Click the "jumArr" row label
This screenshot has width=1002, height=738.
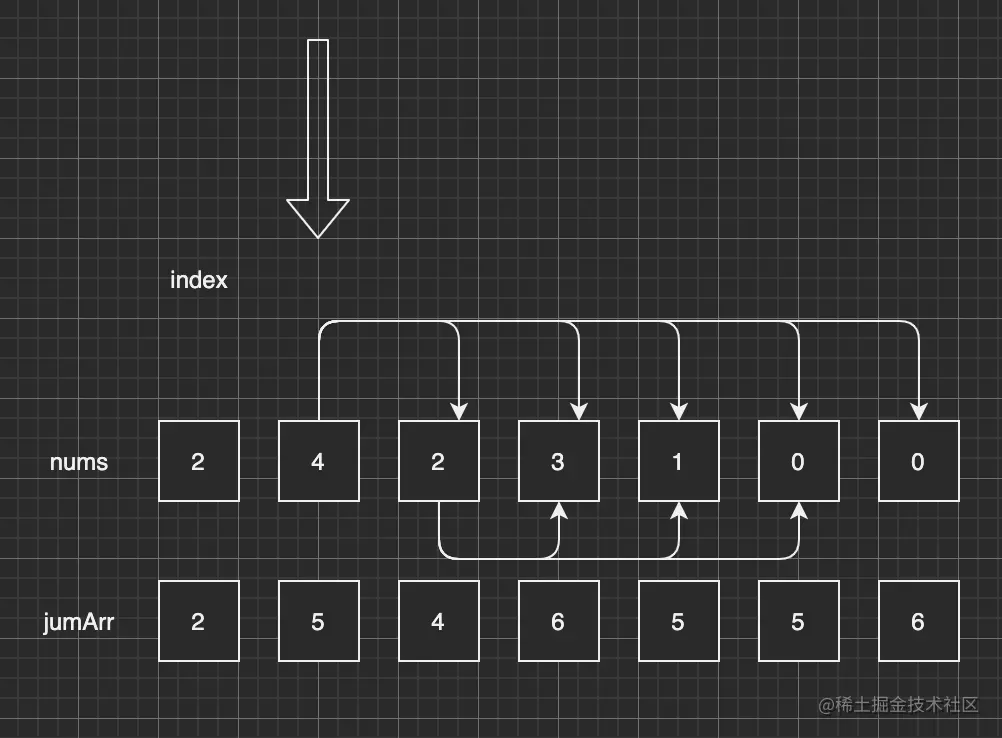pos(79,622)
